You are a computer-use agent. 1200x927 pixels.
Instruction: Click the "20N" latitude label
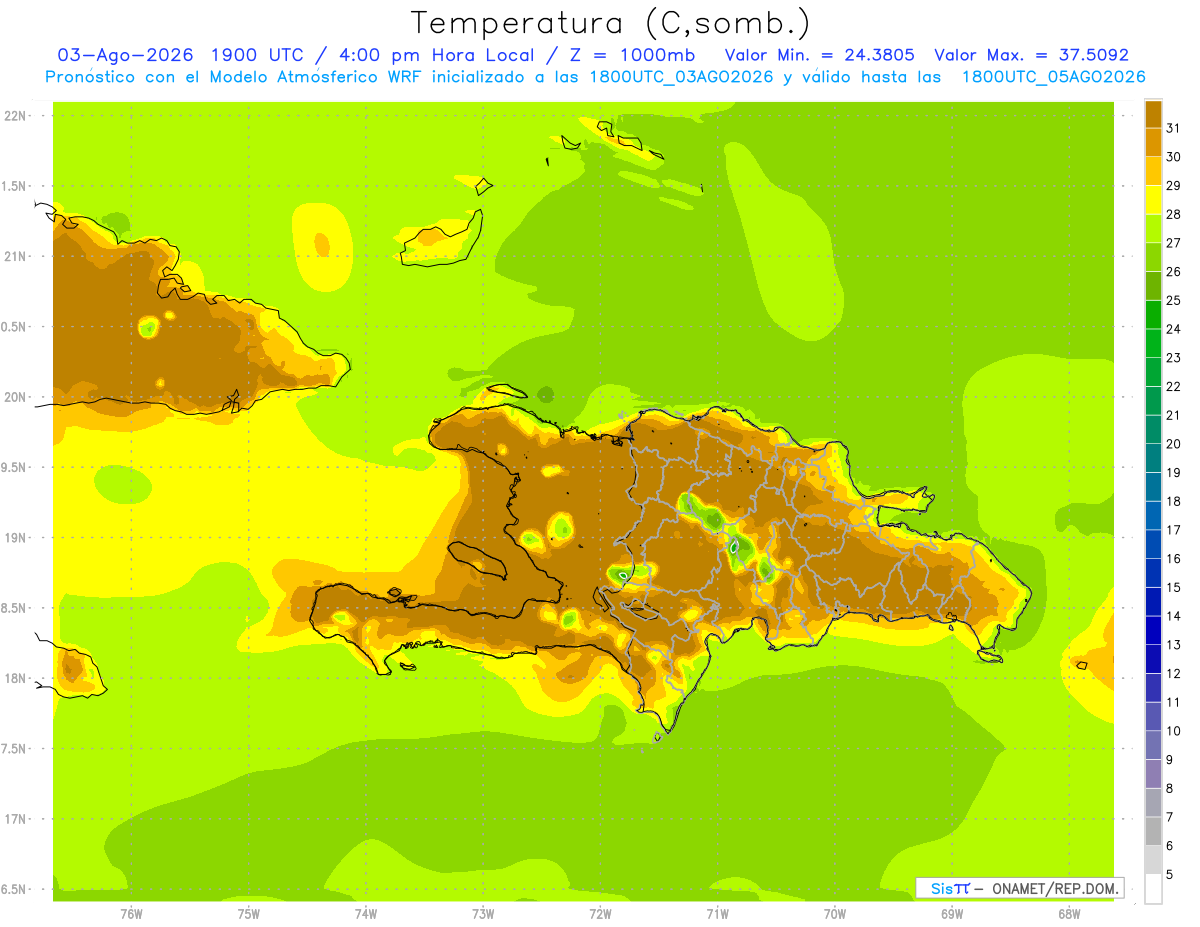pos(16,397)
